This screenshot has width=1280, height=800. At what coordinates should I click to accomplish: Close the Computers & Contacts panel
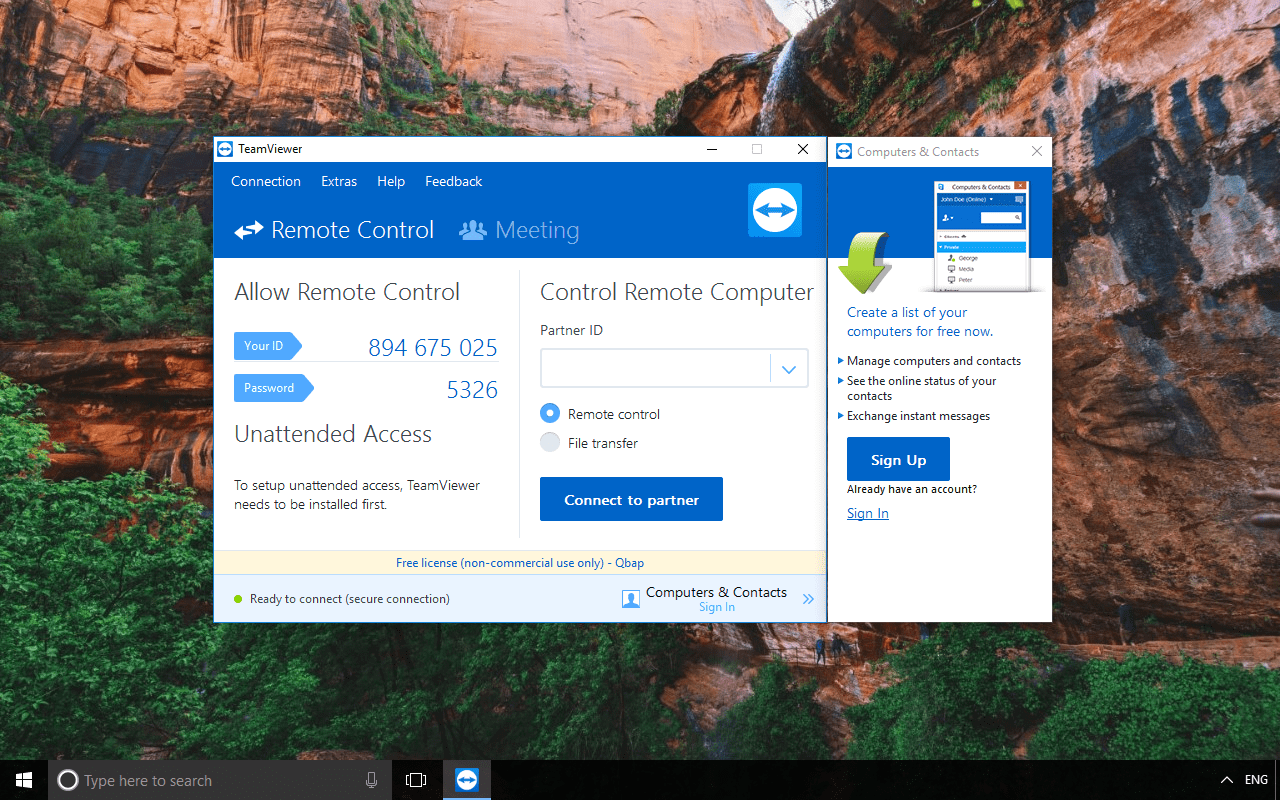pyautogui.click(x=1037, y=151)
